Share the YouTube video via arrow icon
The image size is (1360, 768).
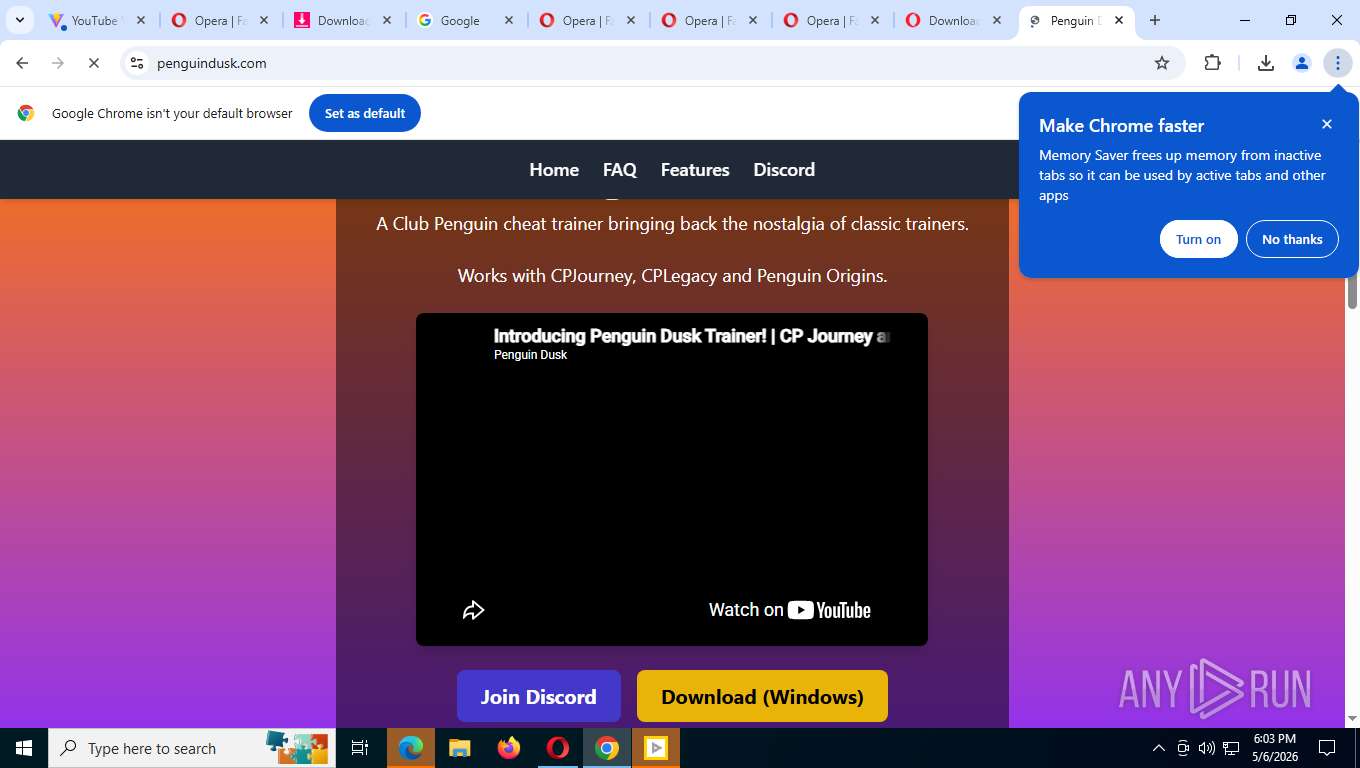[x=473, y=610]
